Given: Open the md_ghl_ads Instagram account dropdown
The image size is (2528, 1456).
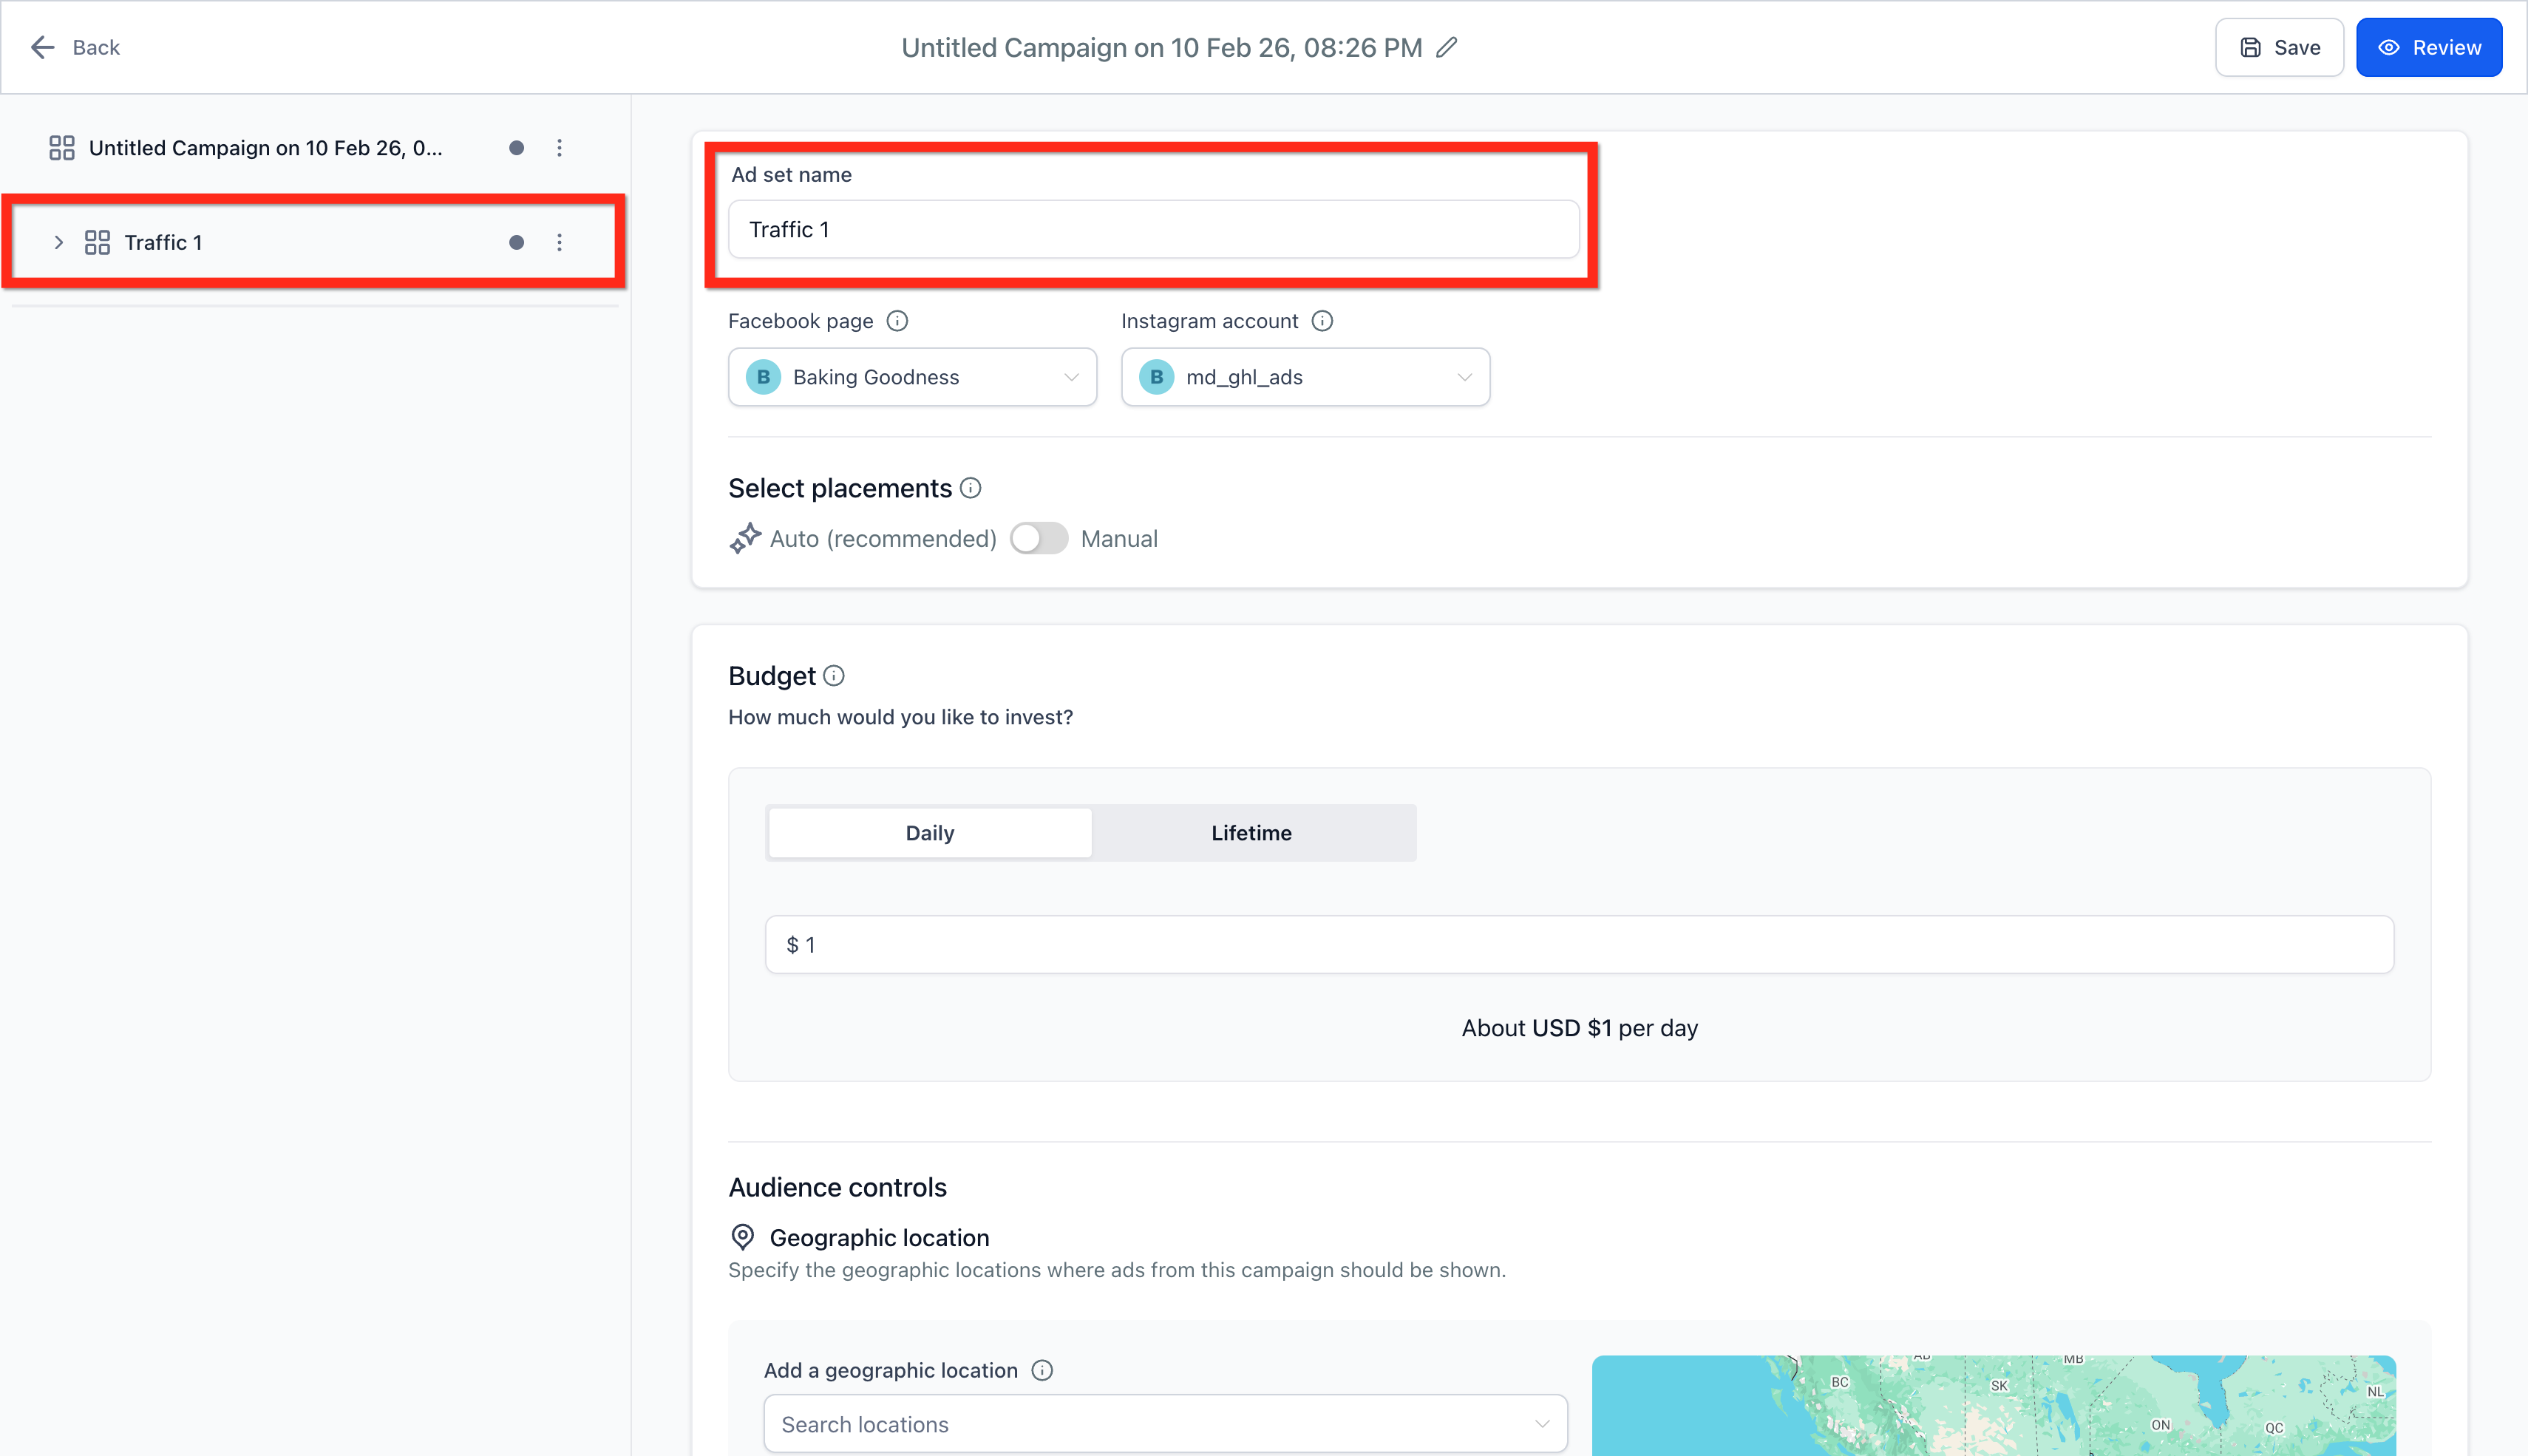Looking at the screenshot, I should click(1305, 377).
